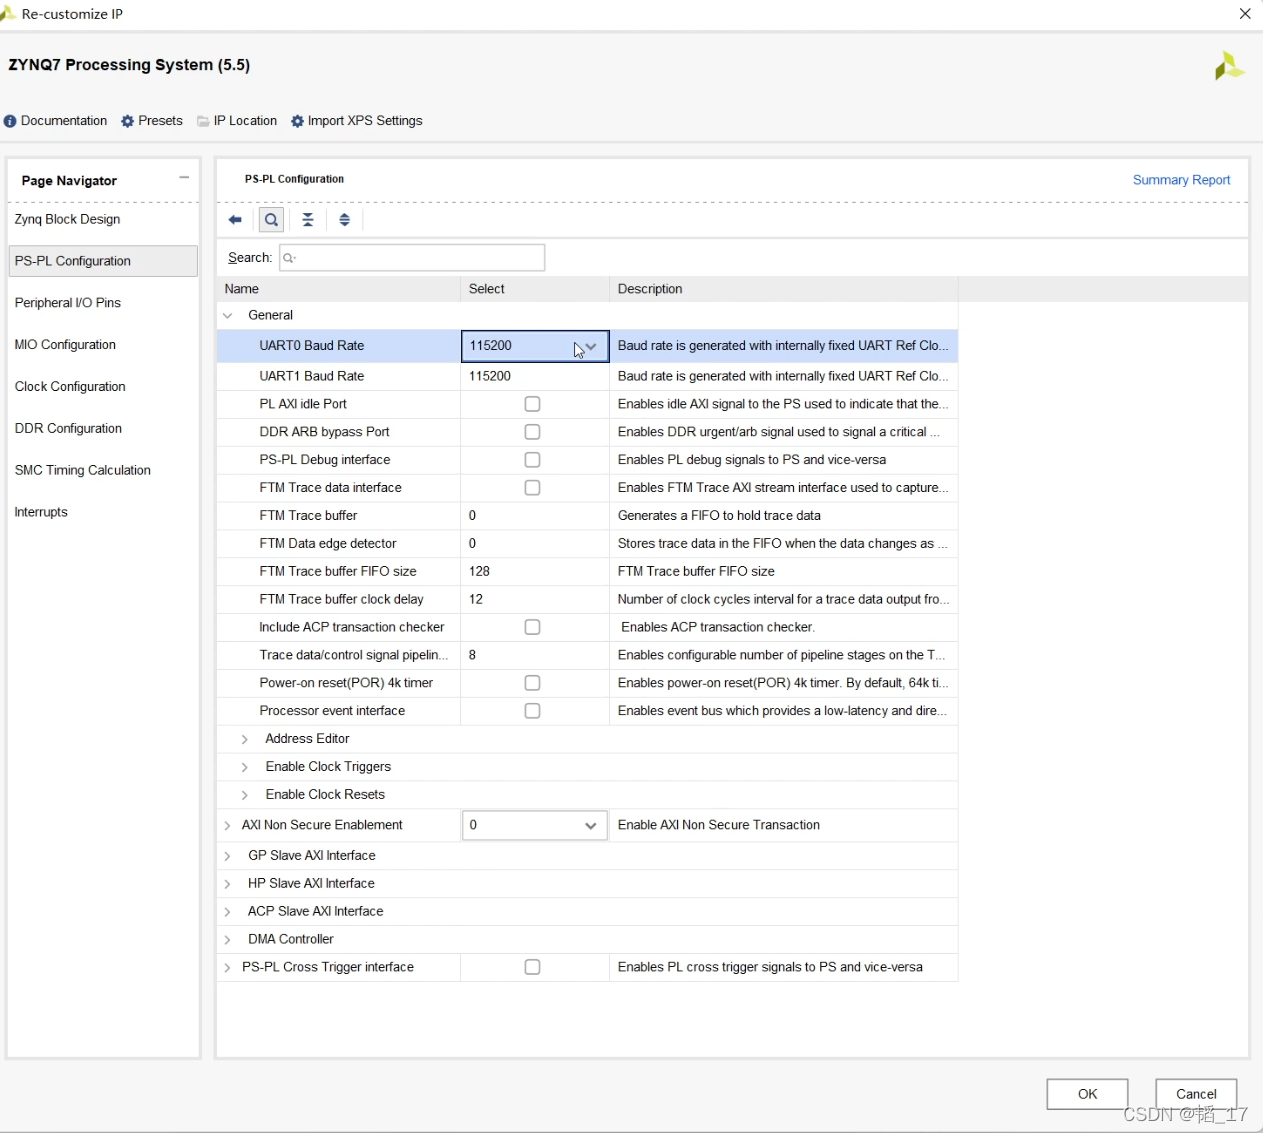Collapse the Page Navigator with the minus icon
Image resolution: width=1263 pixels, height=1133 pixels.
click(184, 177)
